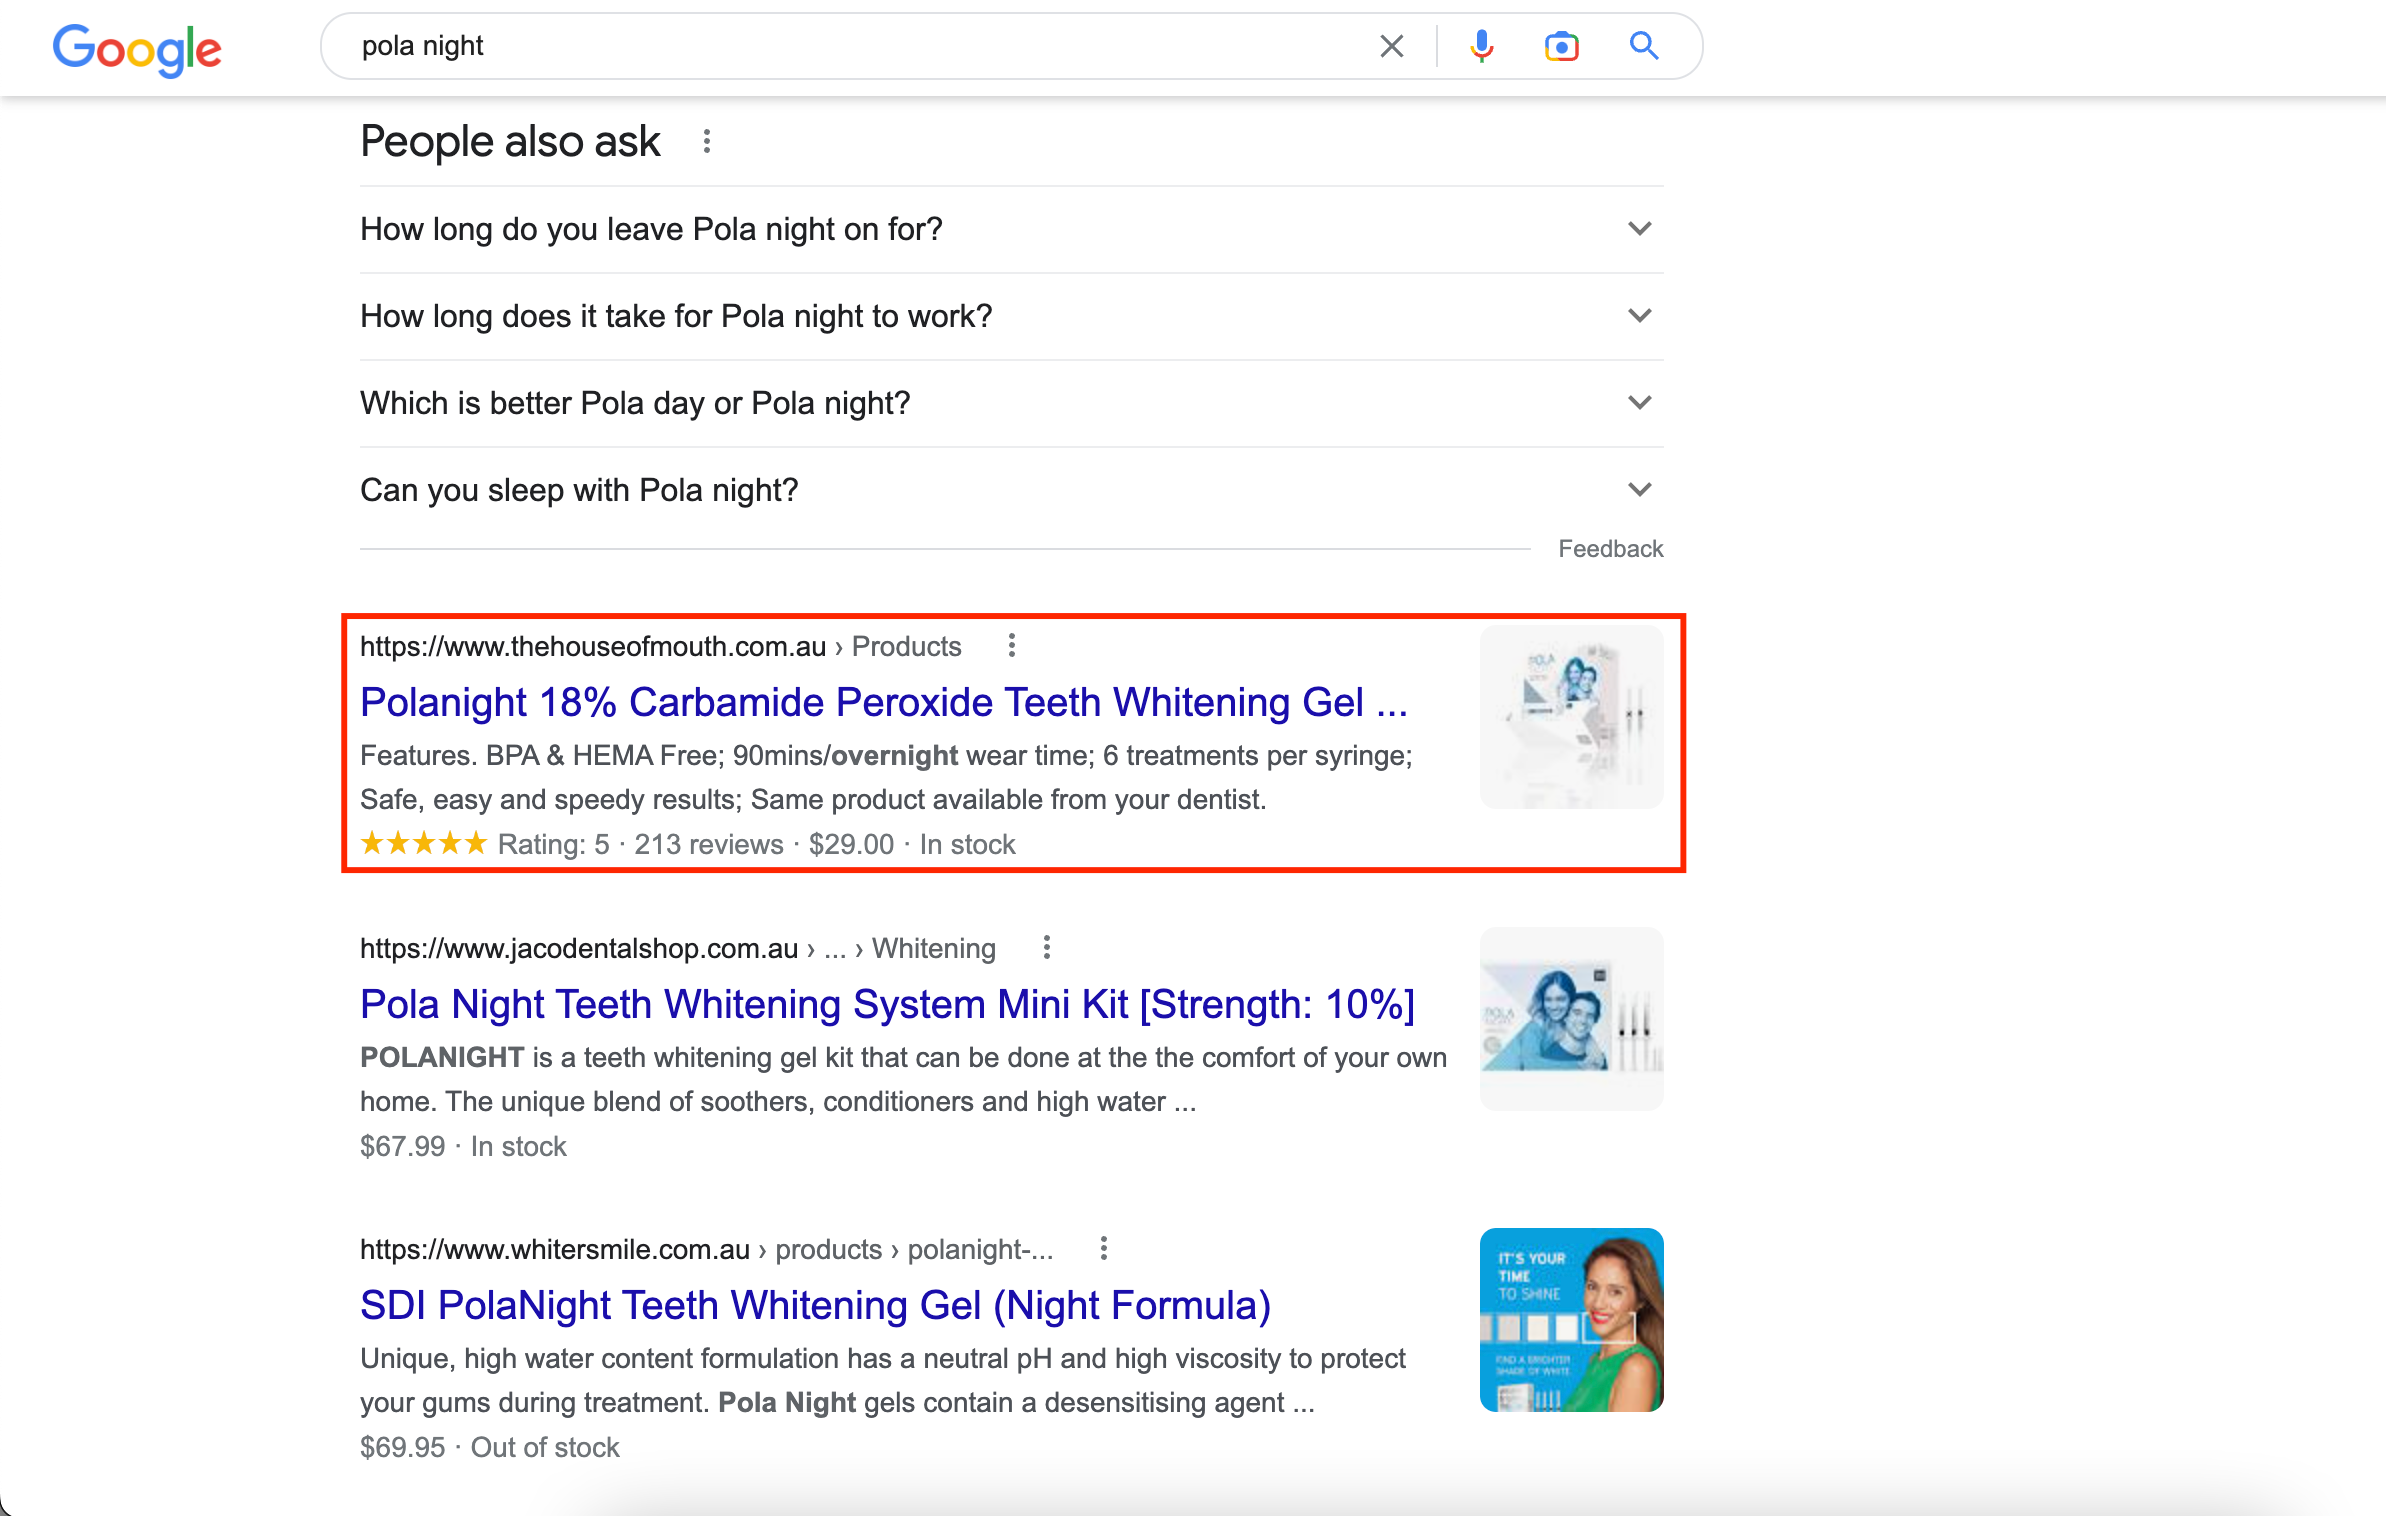The width and height of the screenshot is (2386, 1516).
Task: Open Polanight 18% Carbamide Peroxide result link
Action: click(883, 702)
